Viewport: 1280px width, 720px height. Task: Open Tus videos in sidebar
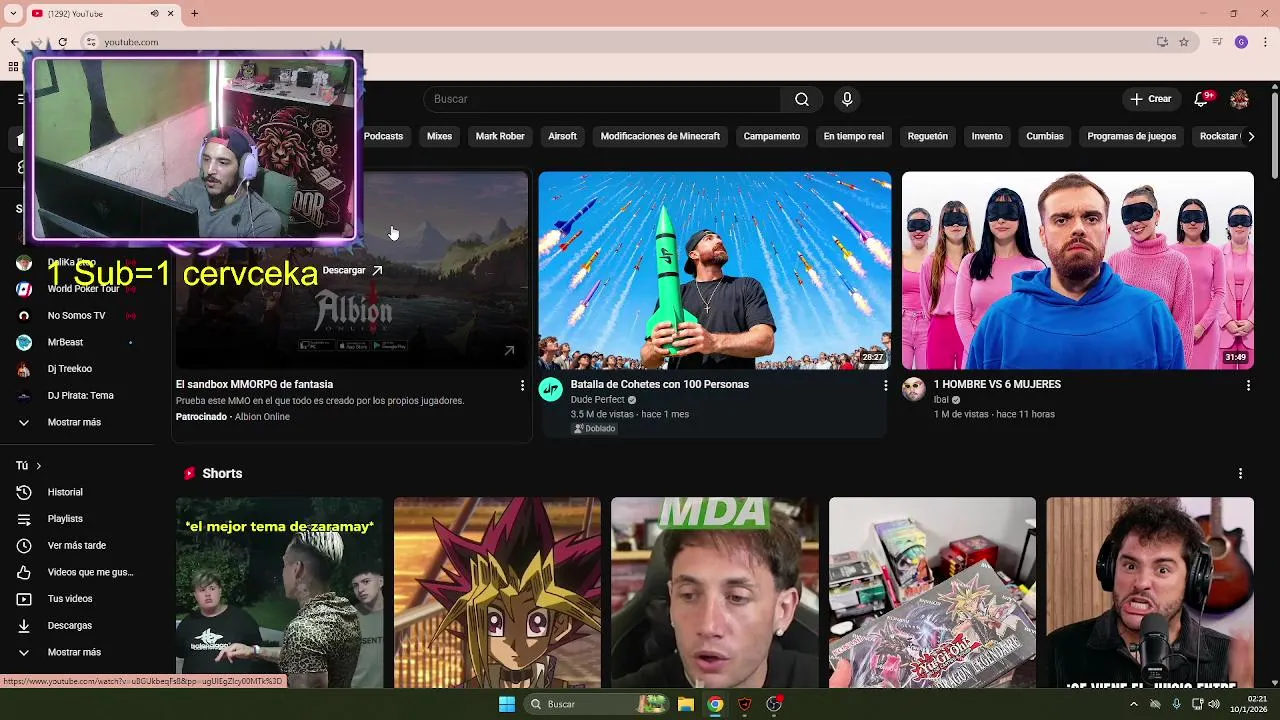point(77,599)
